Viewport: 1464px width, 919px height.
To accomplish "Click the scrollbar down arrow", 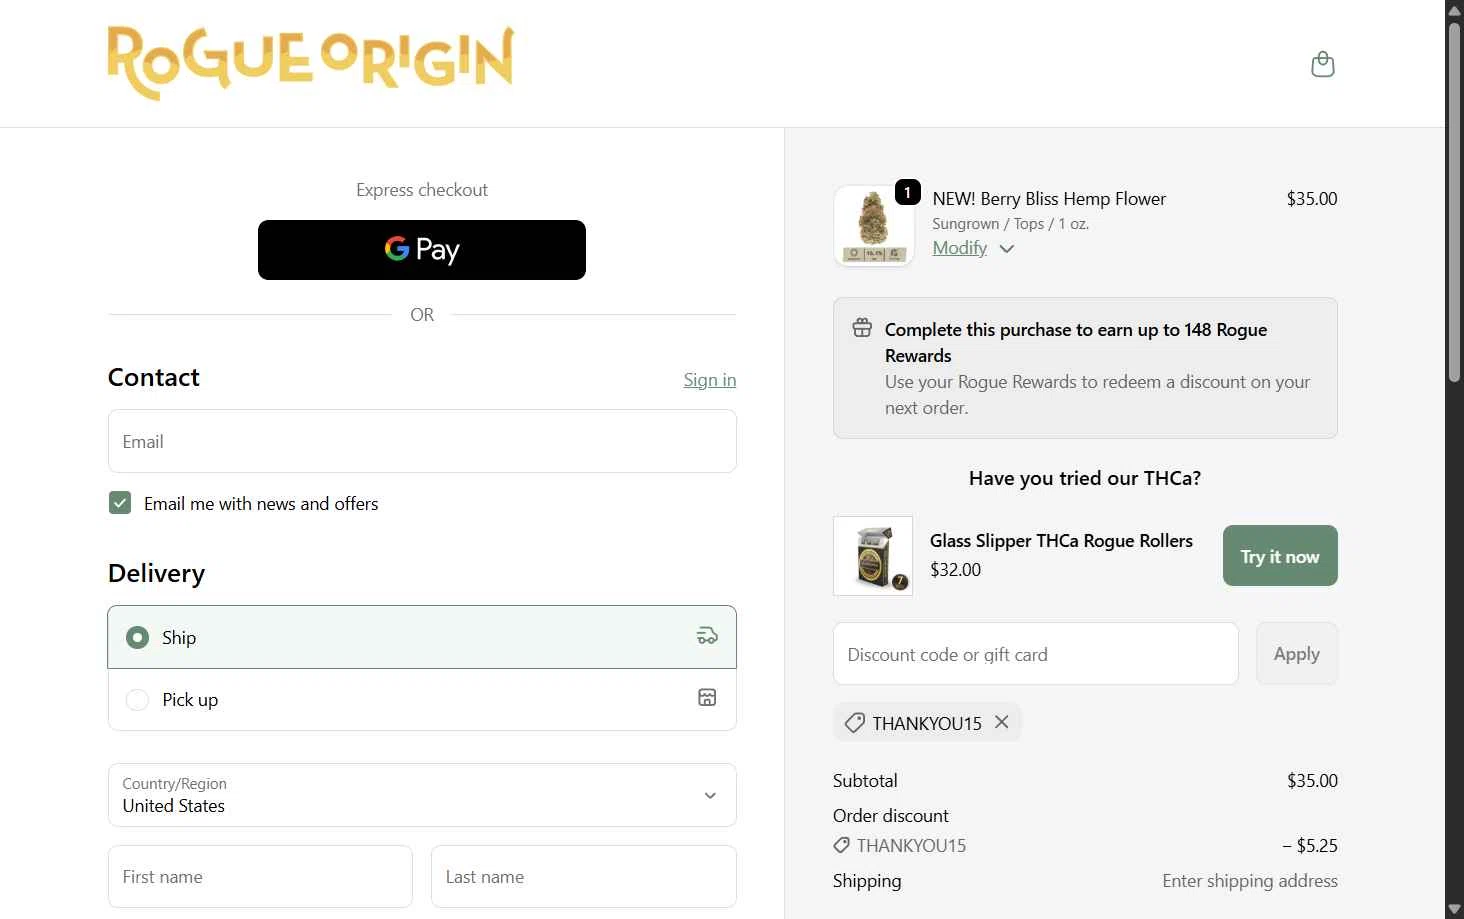I will [1455, 909].
